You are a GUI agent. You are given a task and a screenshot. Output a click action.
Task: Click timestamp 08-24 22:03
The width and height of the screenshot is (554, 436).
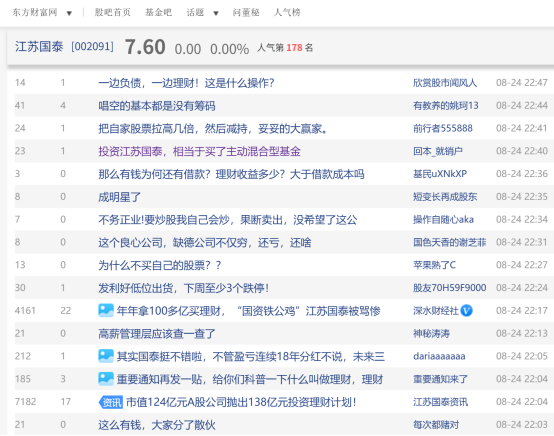coord(521,424)
